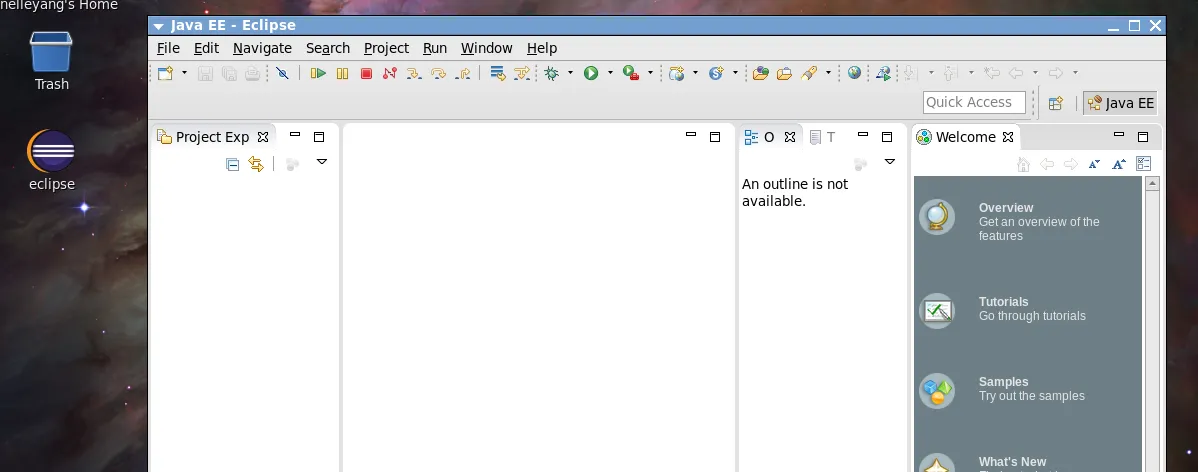Open the Navigate menu

tap(262, 48)
